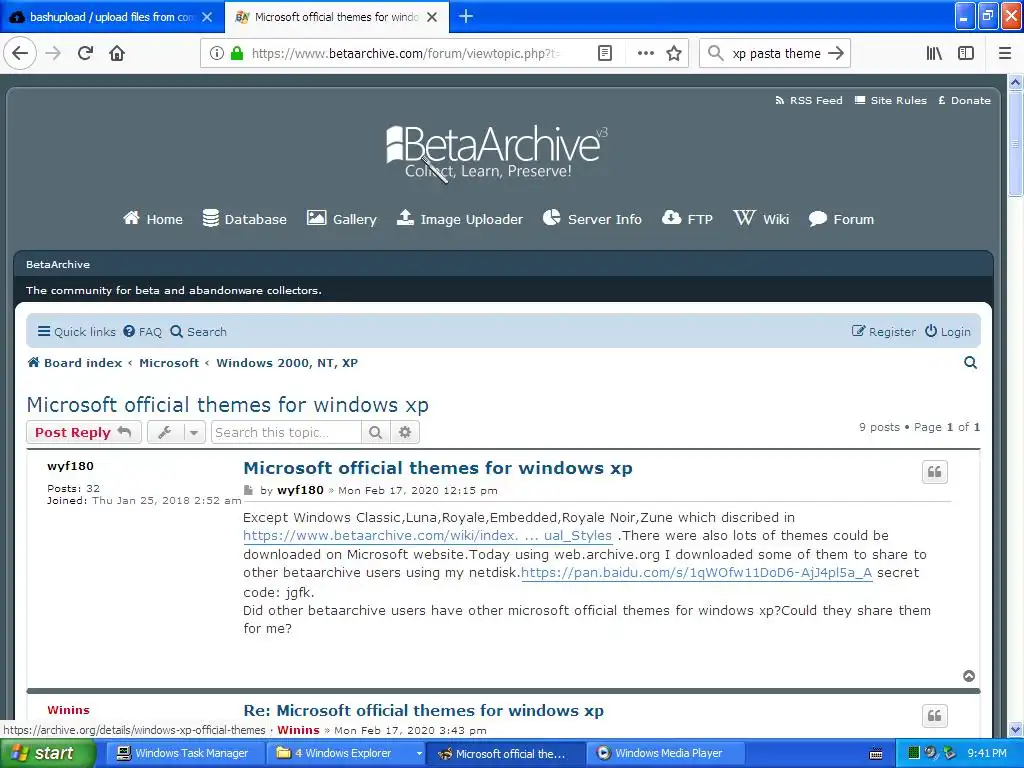Go to Windows 2000, NT, XP breadcrumb
Viewport: 1024px width, 768px height.
pos(287,362)
